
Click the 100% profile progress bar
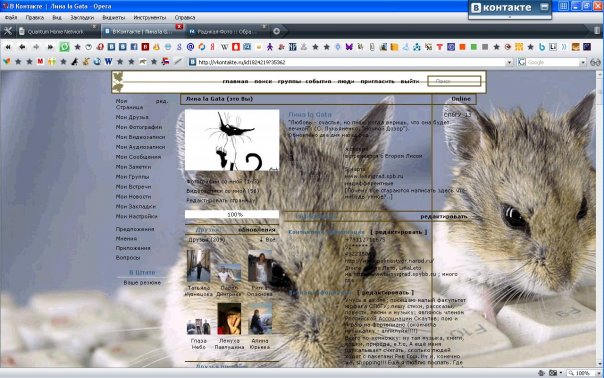[x=232, y=215]
